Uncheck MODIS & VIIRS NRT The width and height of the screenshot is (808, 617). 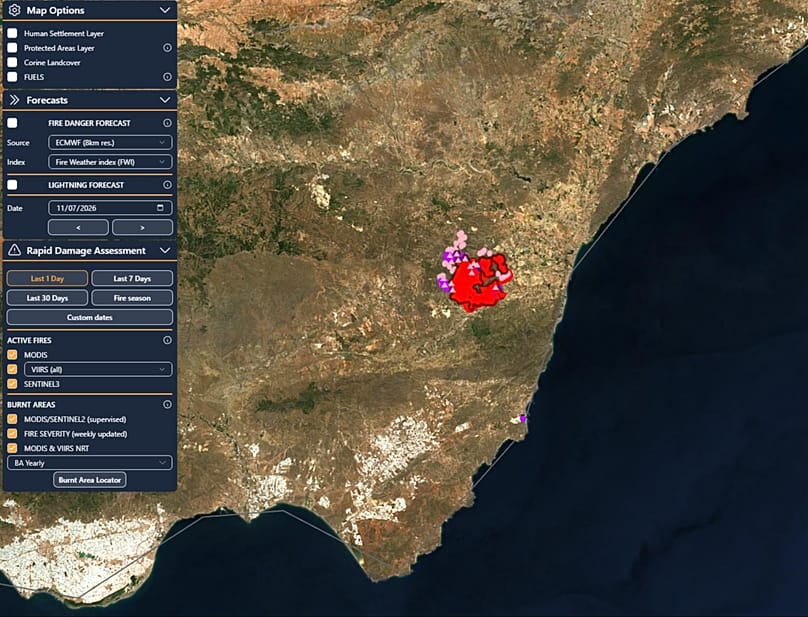point(12,448)
